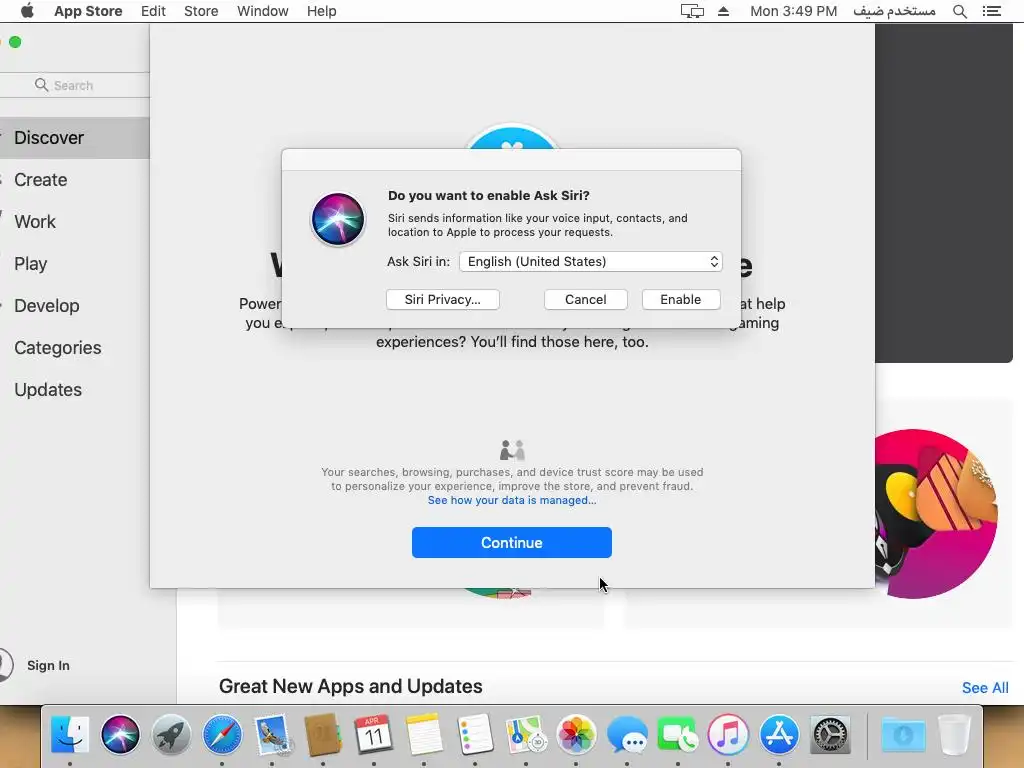Open Siri Privacy details
Viewport: 1024px width, 768px height.
click(x=442, y=299)
